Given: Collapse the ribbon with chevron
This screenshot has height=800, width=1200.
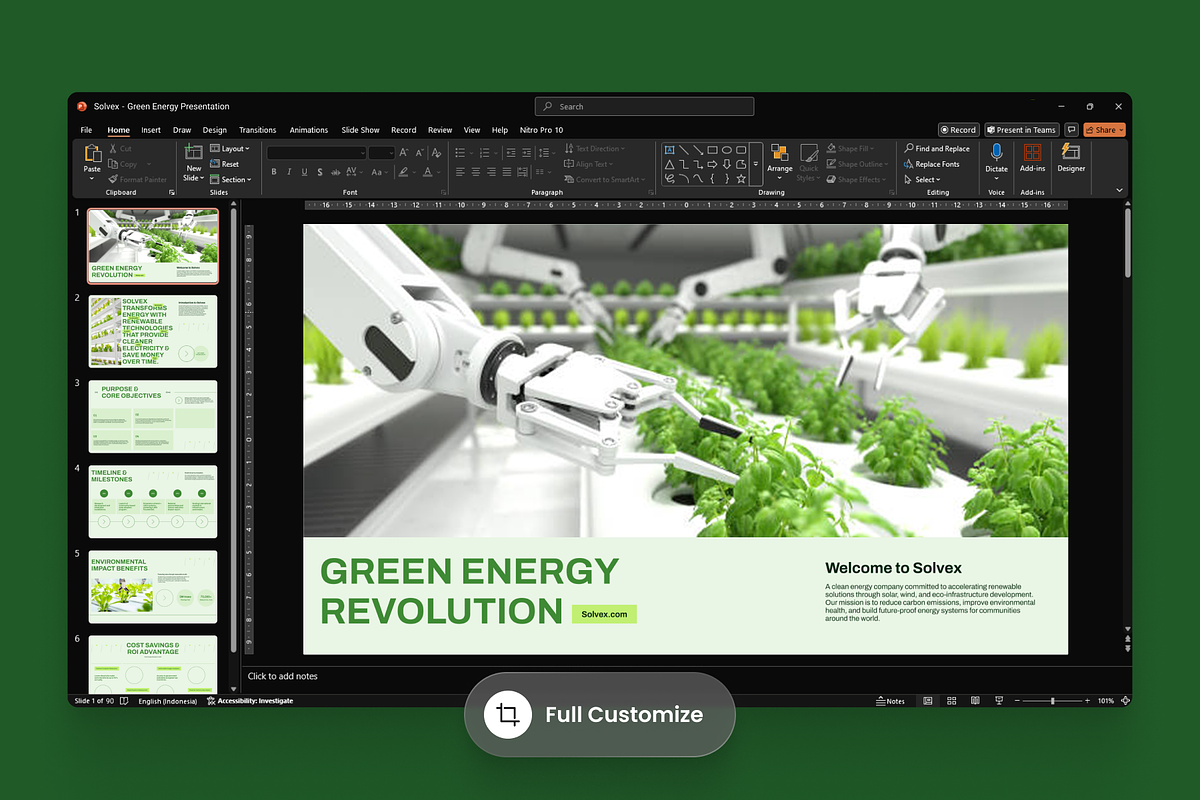Looking at the screenshot, I should coord(1119,189).
